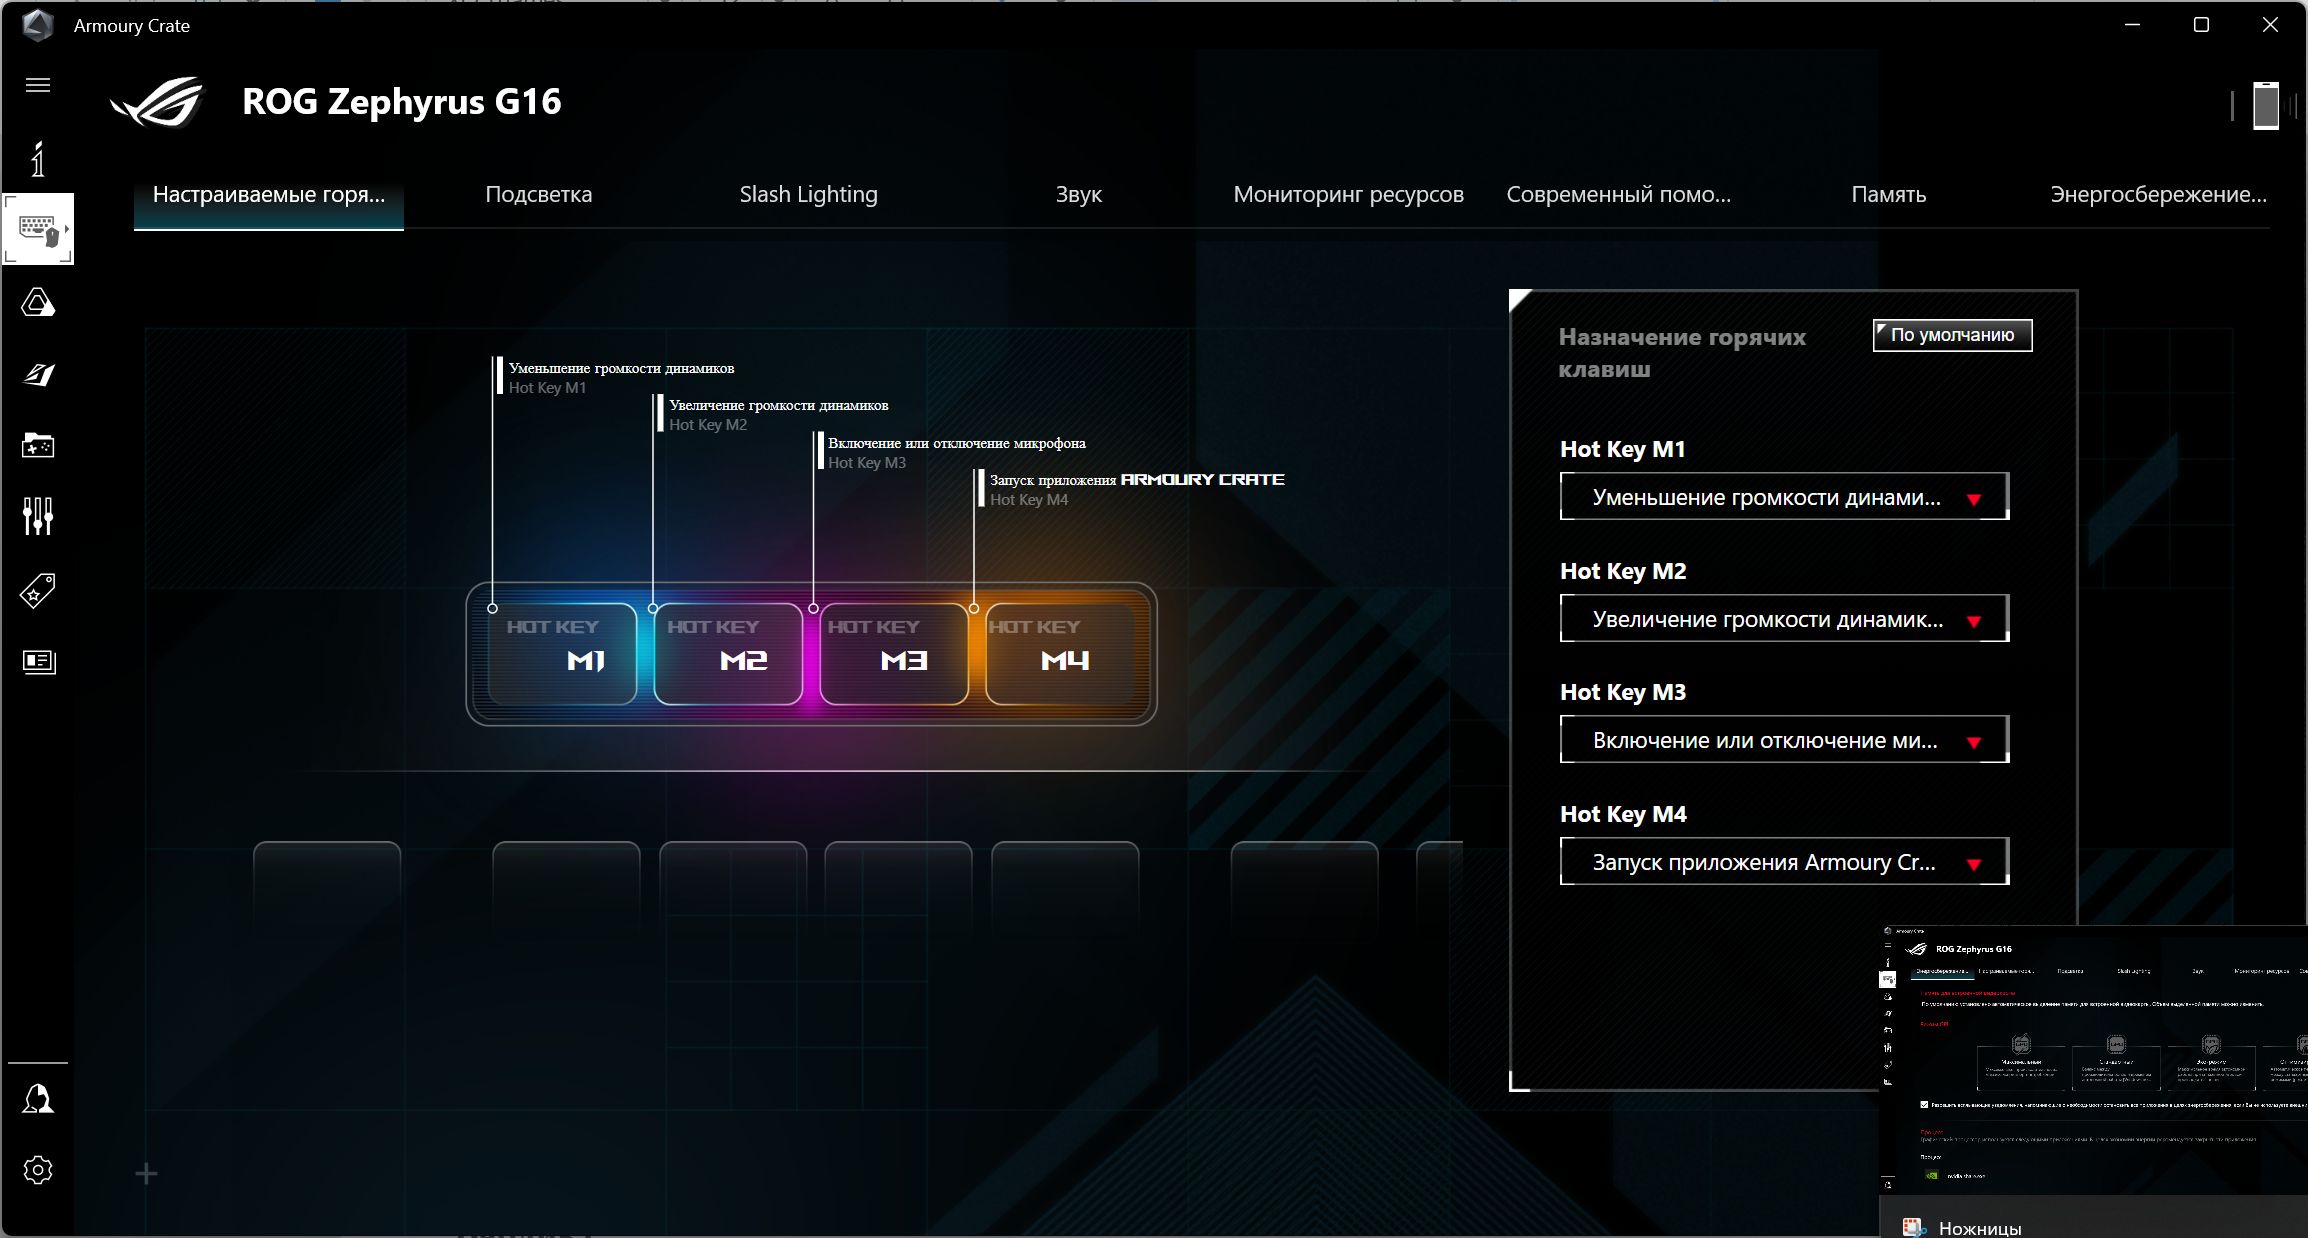The width and height of the screenshot is (2308, 1238).
Task: Click the Armoury Crate window title text
Action: click(132, 26)
